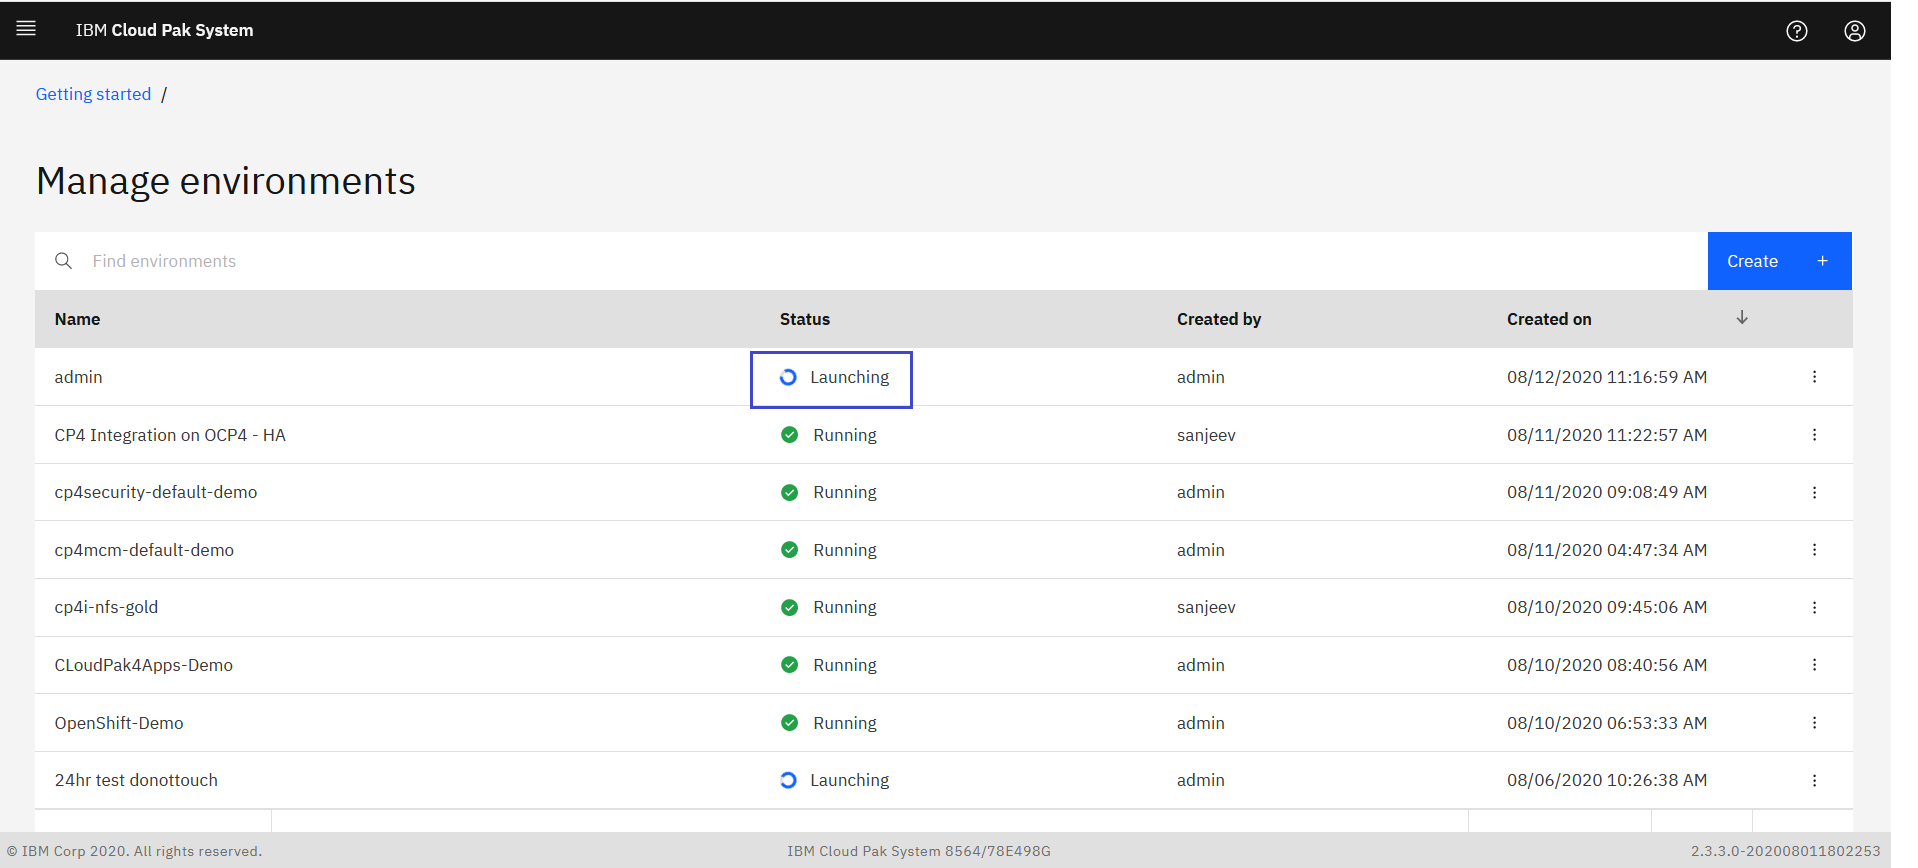The height and width of the screenshot is (868, 1918).
Task: Sort table by Status column header
Action: (x=804, y=319)
